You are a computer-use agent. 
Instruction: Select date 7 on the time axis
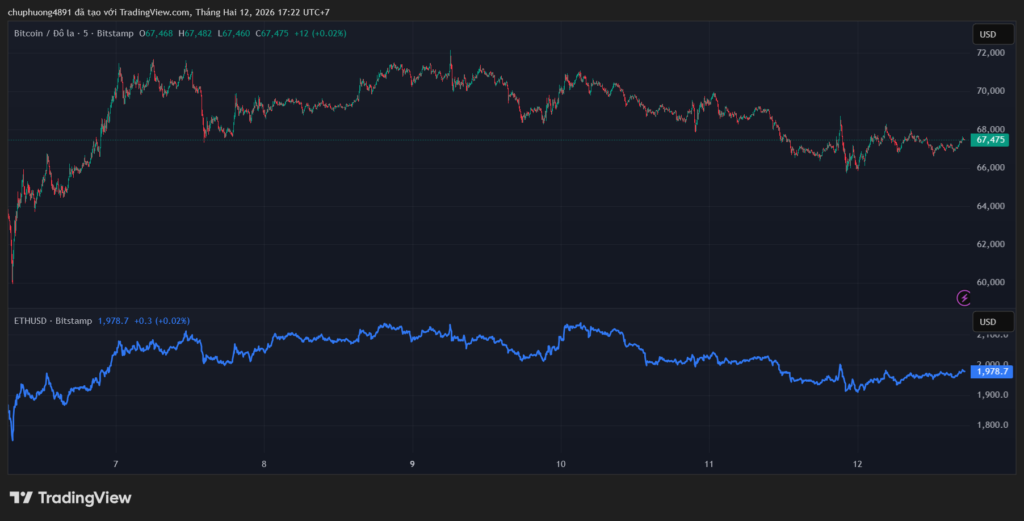coord(116,465)
